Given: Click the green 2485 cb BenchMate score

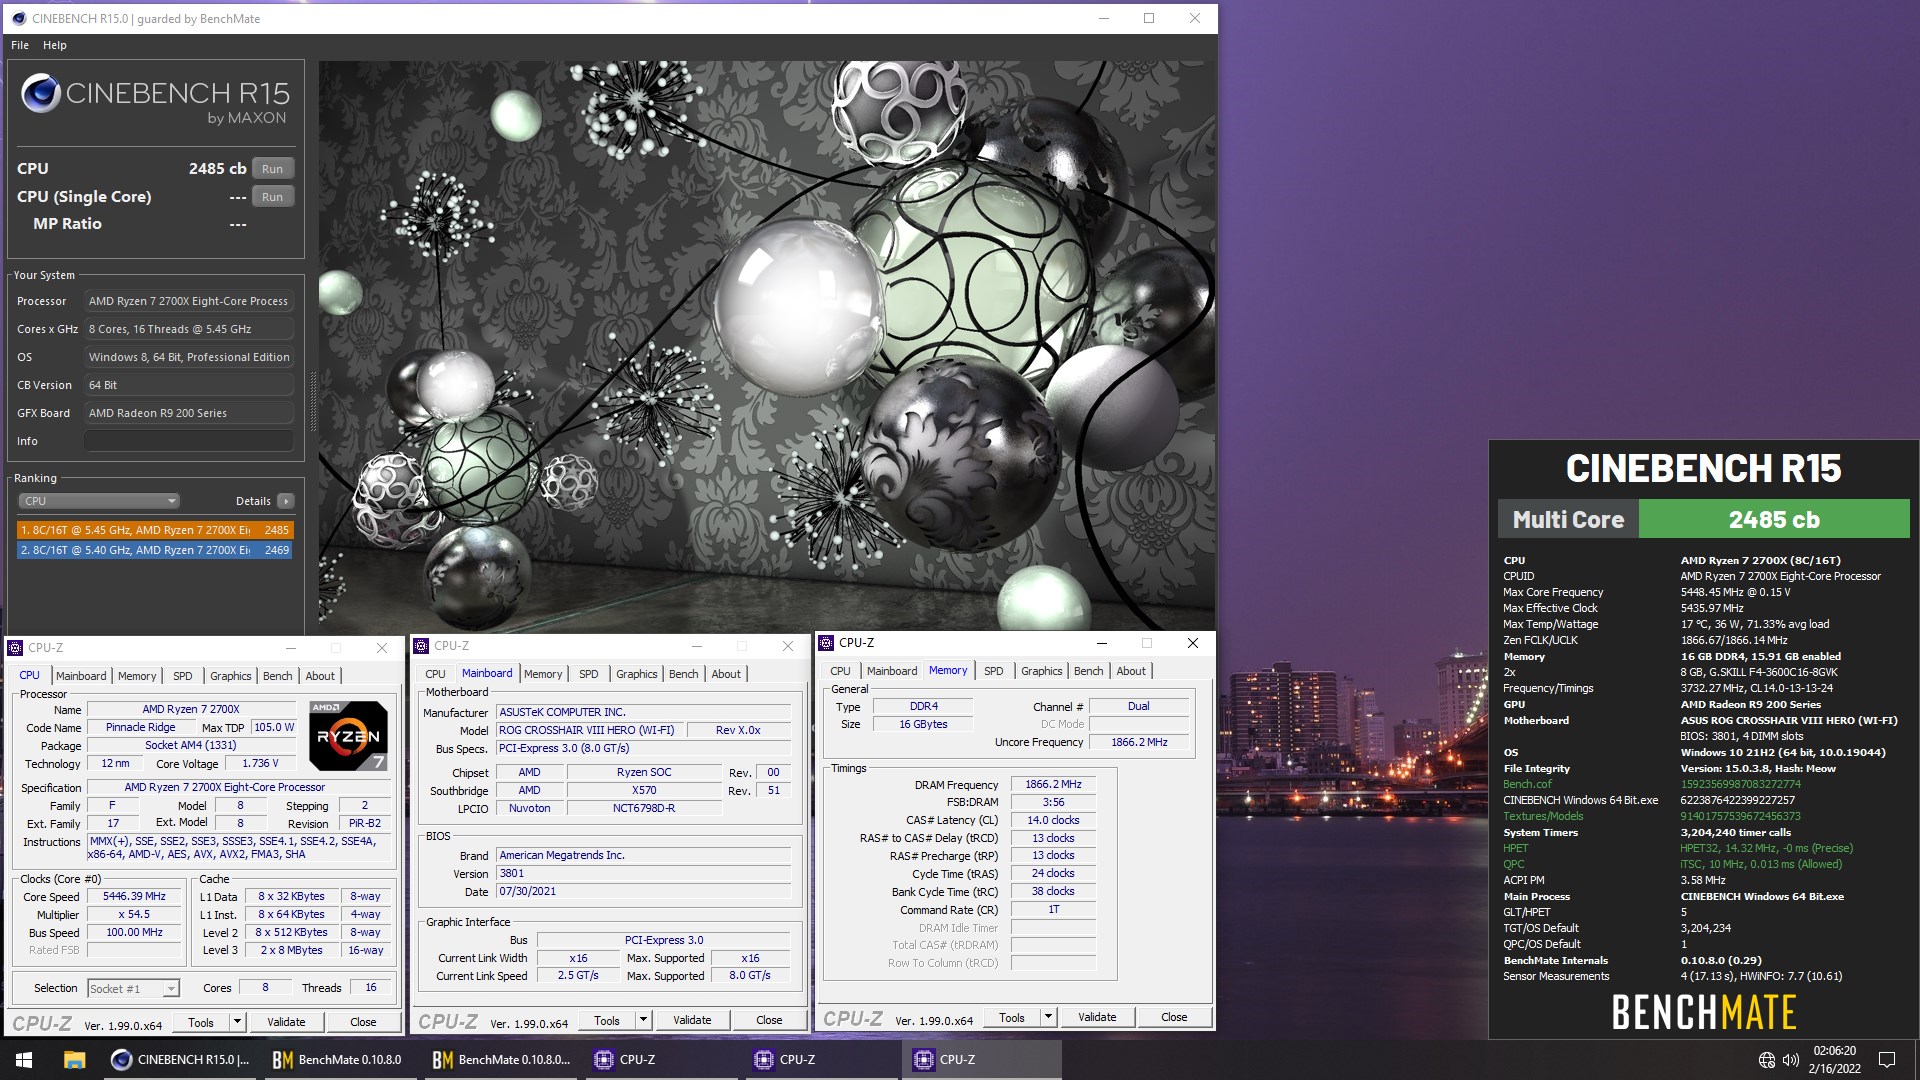Looking at the screenshot, I should tap(1774, 519).
